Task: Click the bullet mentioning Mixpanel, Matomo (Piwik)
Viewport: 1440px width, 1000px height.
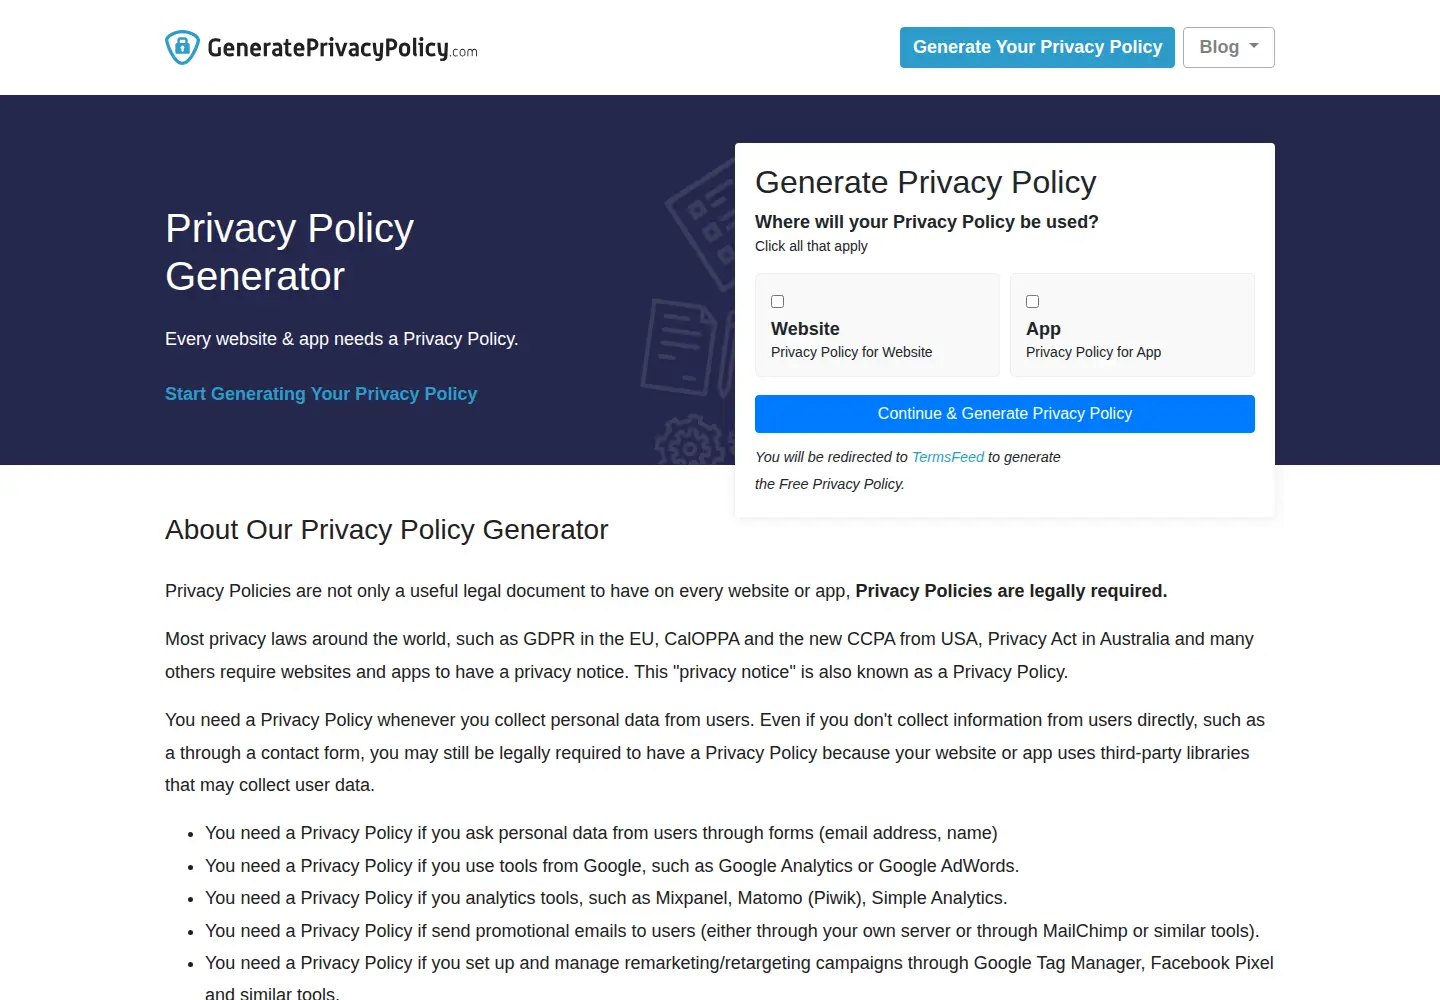Action: pyautogui.click(x=606, y=898)
